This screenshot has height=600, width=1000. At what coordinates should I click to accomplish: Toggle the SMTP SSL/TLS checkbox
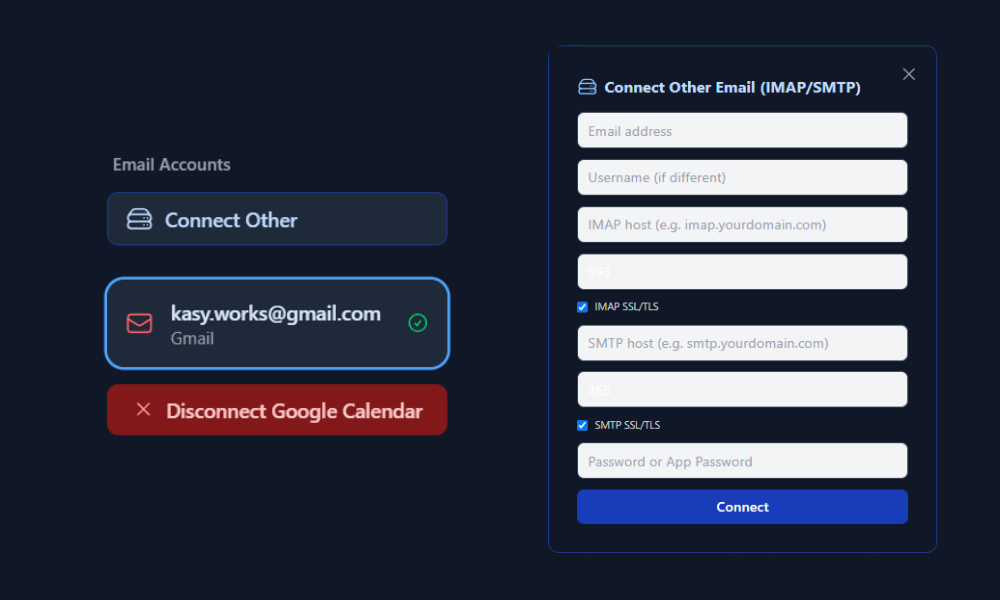pyautogui.click(x=582, y=425)
